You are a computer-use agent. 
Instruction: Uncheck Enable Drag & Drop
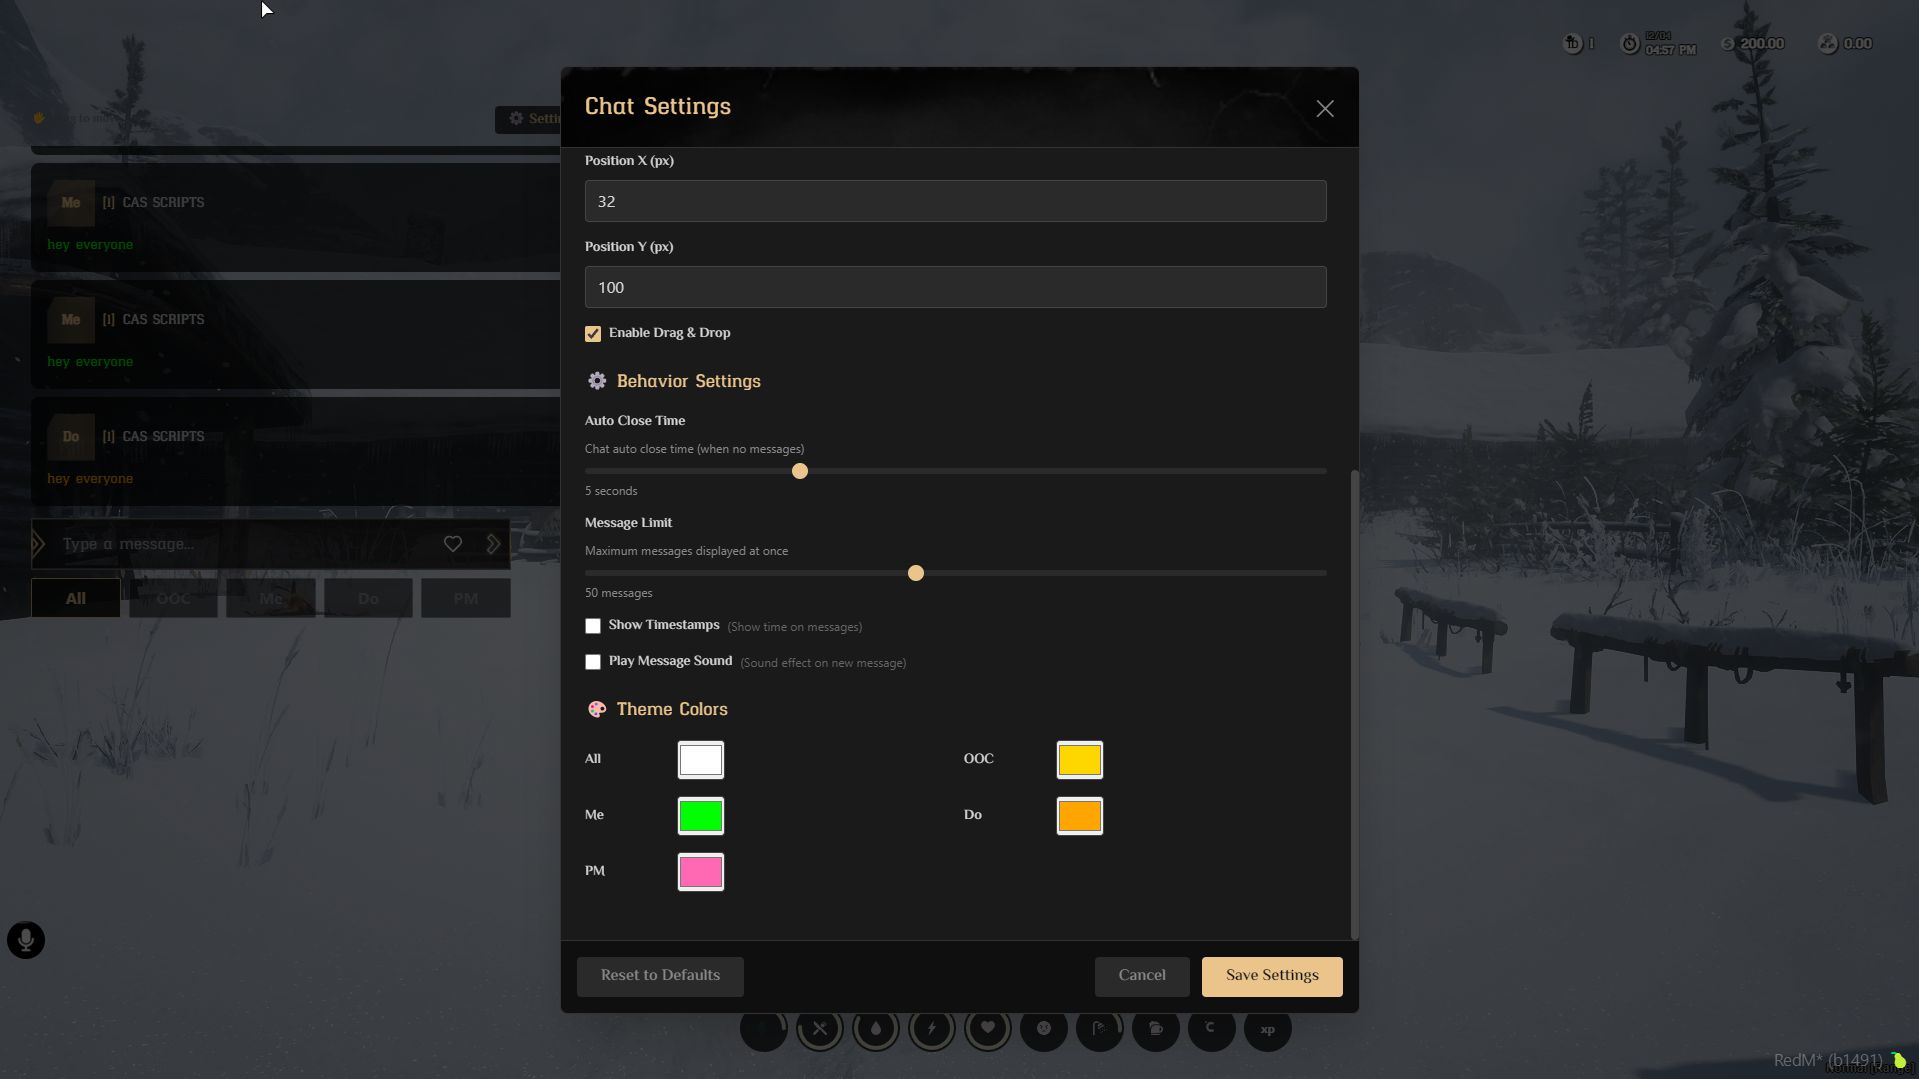click(x=593, y=333)
